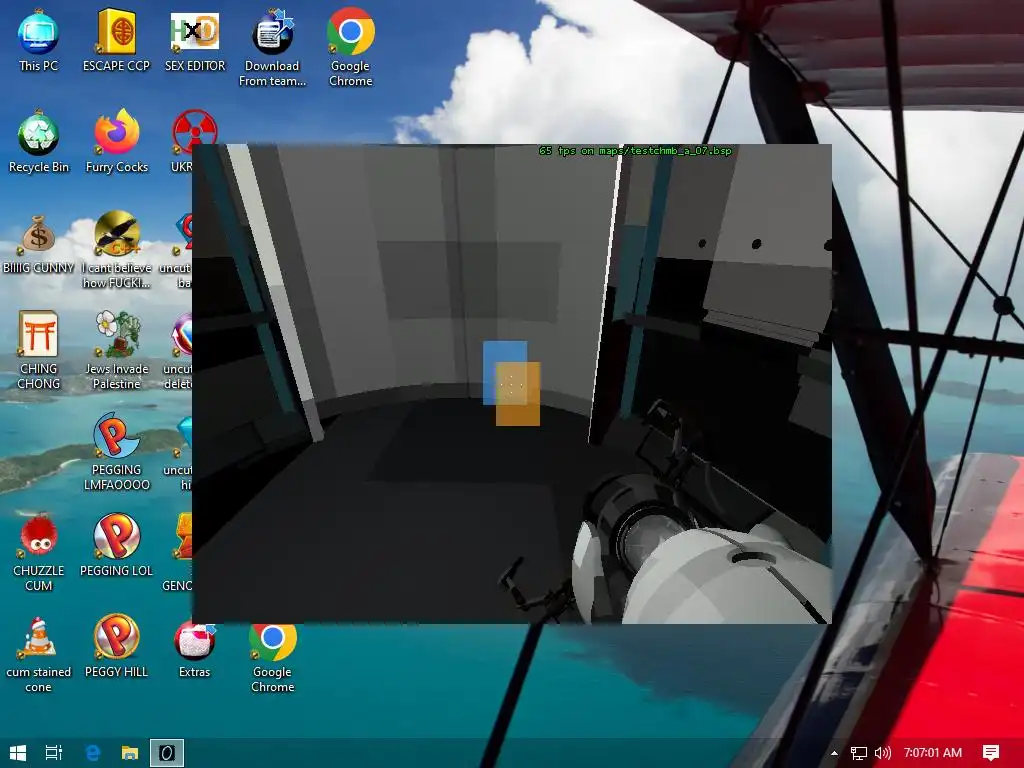Open the Windows Start menu
Viewport: 1024px width, 768px height.
click(x=18, y=753)
